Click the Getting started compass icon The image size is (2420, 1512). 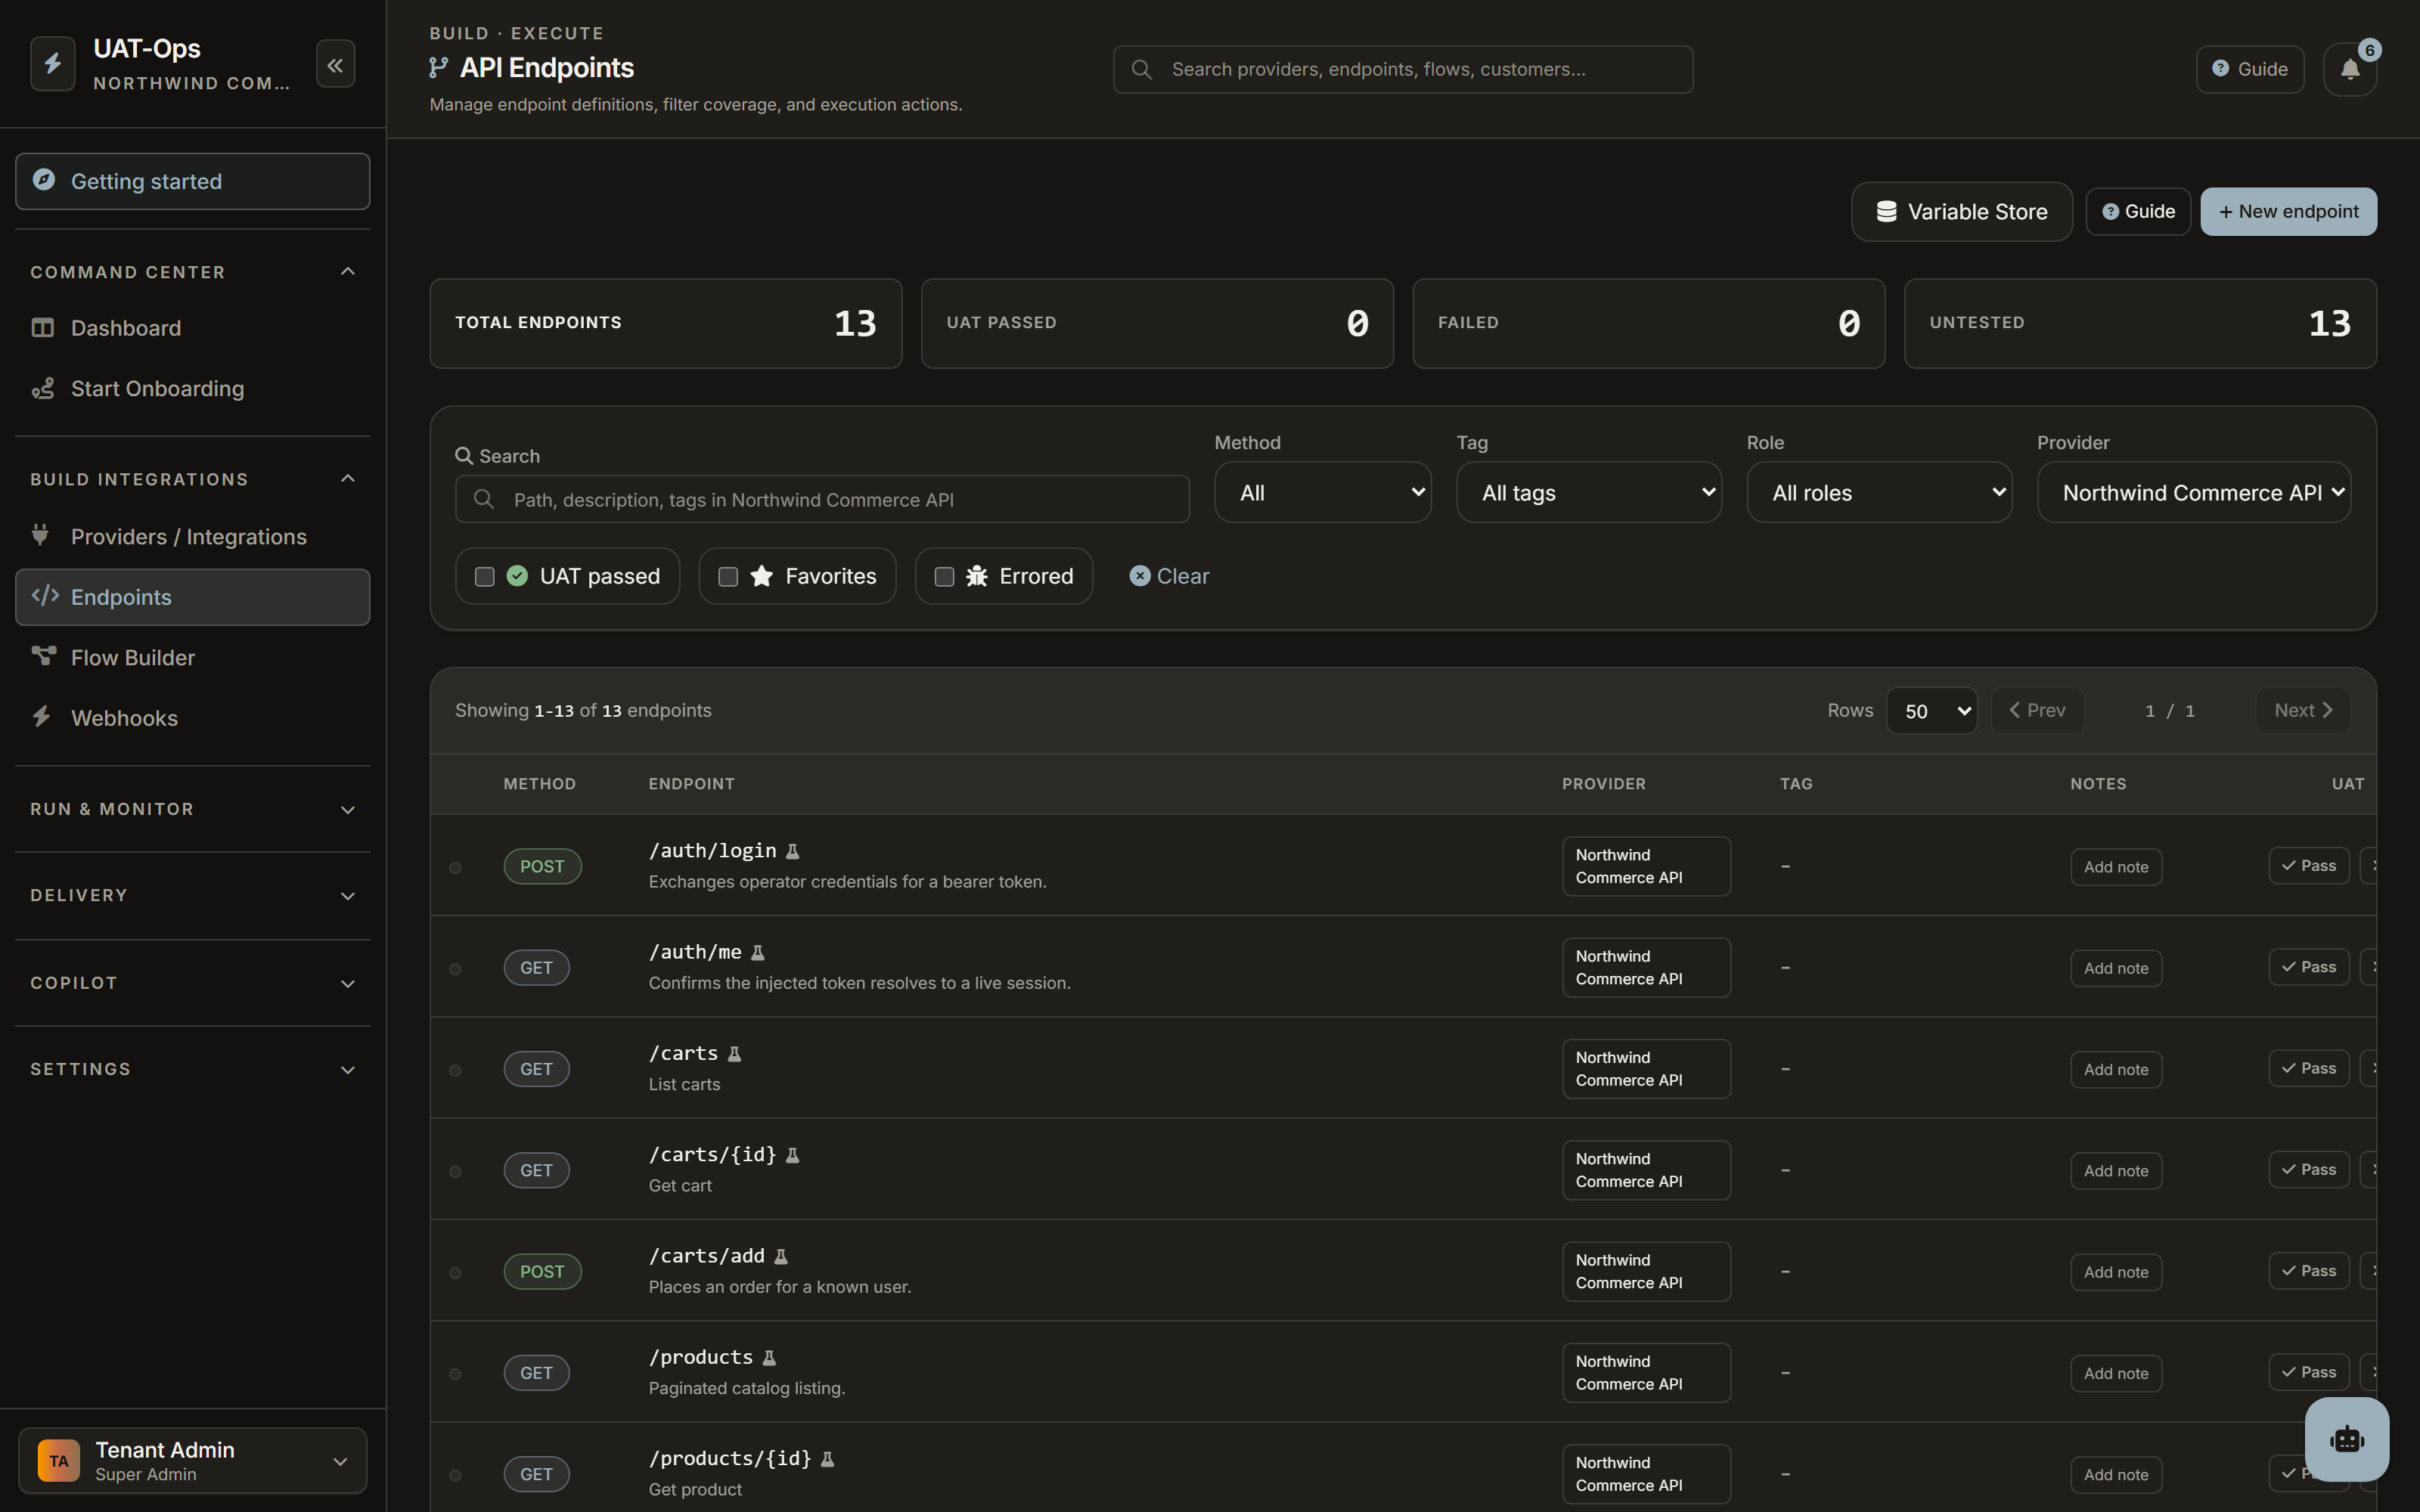(44, 180)
